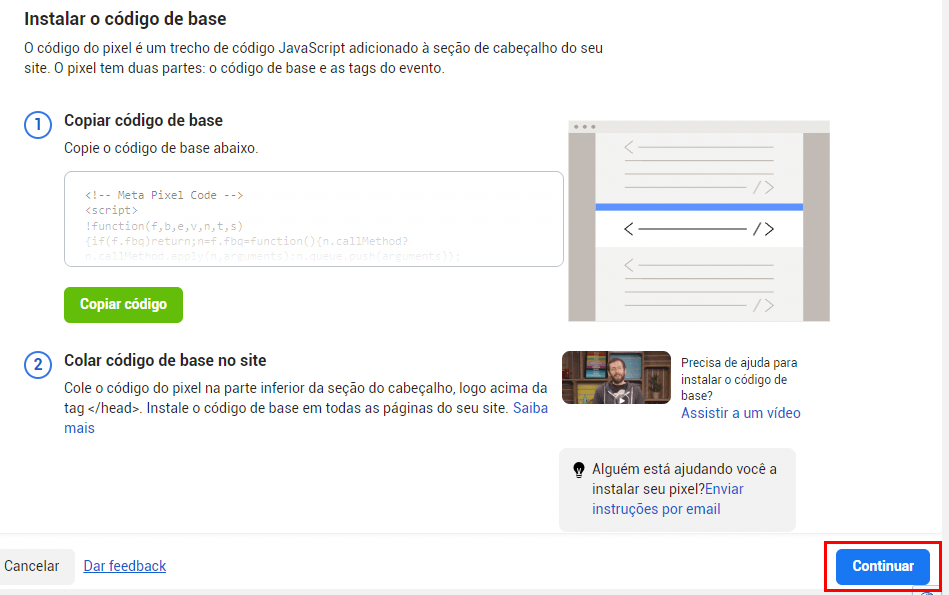The image size is (949, 595).
Task: Click the Precisa de ajuda text block
Action: [x=734, y=380]
